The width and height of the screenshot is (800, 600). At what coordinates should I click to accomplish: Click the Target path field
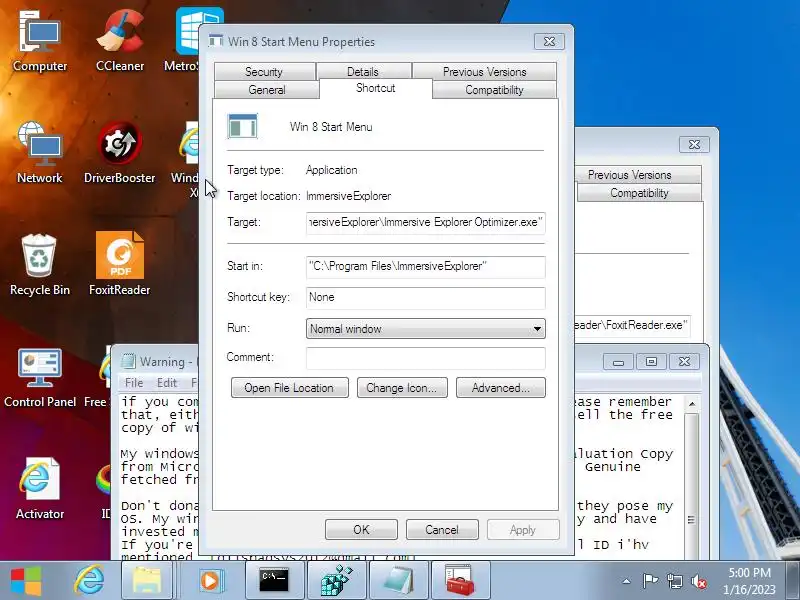[x=426, y=223]
